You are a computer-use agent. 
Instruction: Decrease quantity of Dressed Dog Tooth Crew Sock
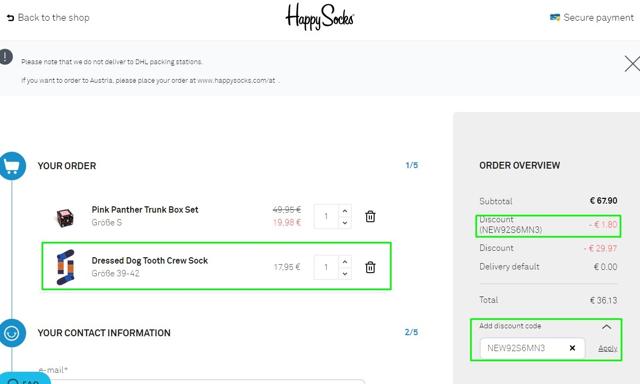point(345,273)
